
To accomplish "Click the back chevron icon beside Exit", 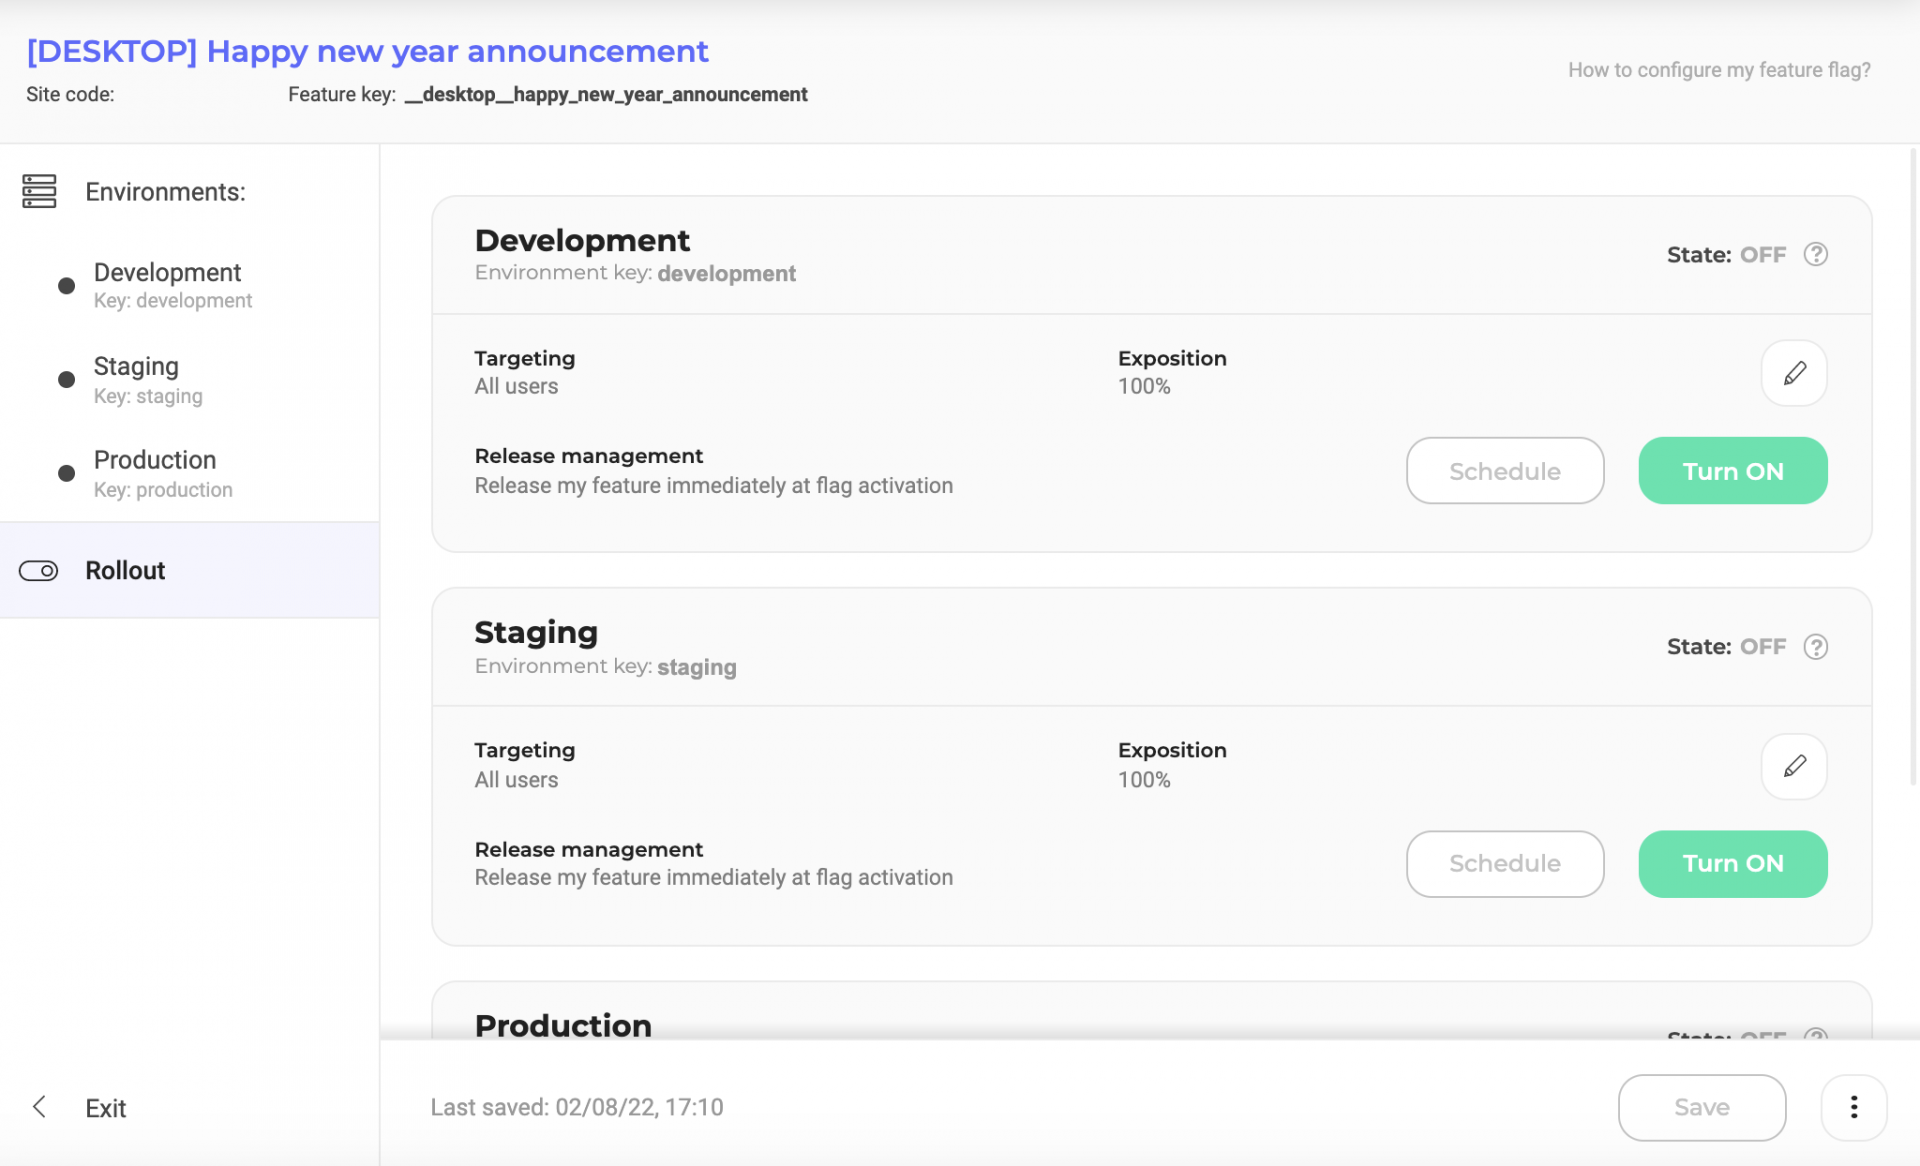I will tap(39, 1106).
